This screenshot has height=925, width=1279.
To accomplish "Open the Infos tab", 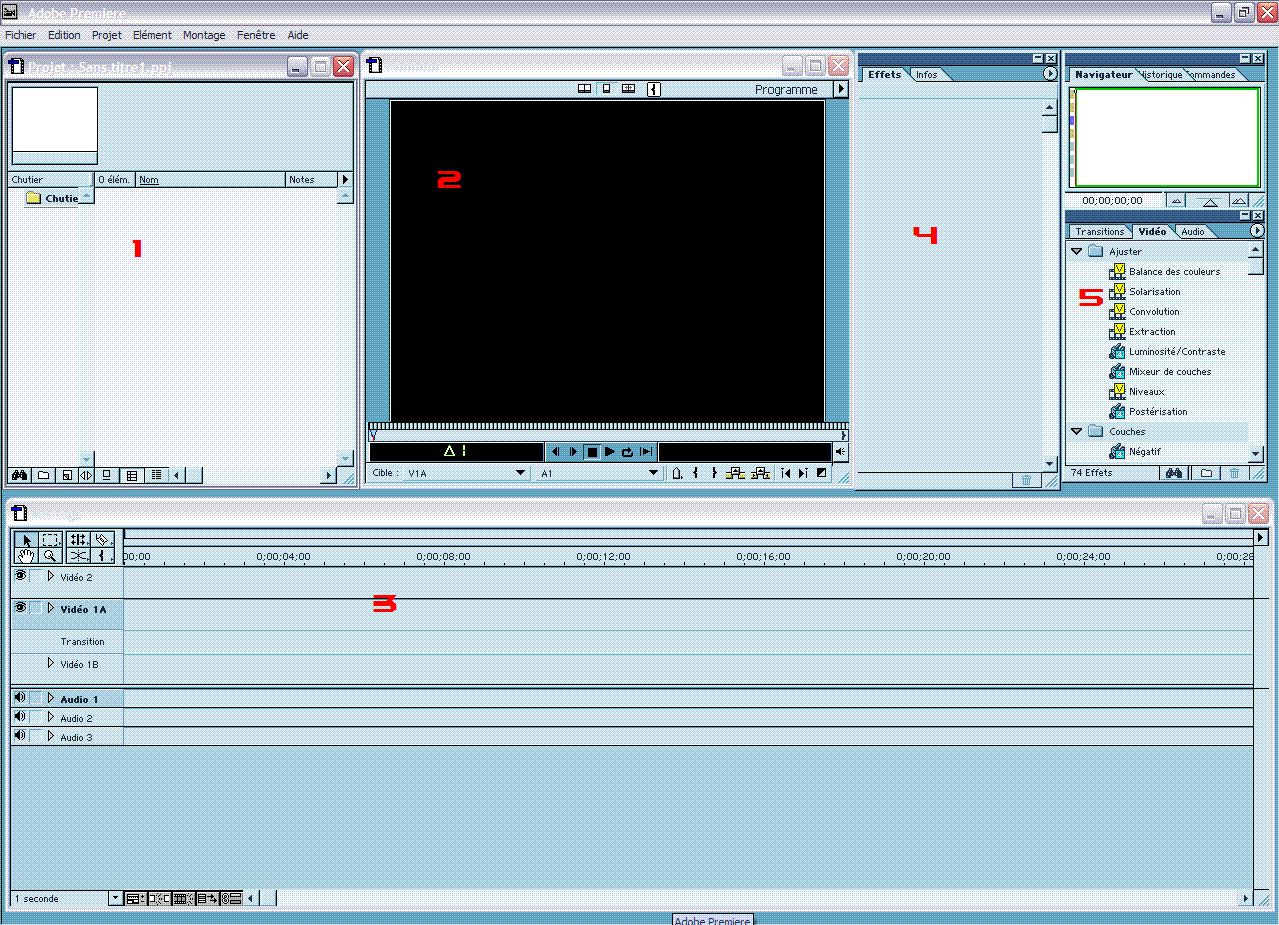I will [927, 75].
